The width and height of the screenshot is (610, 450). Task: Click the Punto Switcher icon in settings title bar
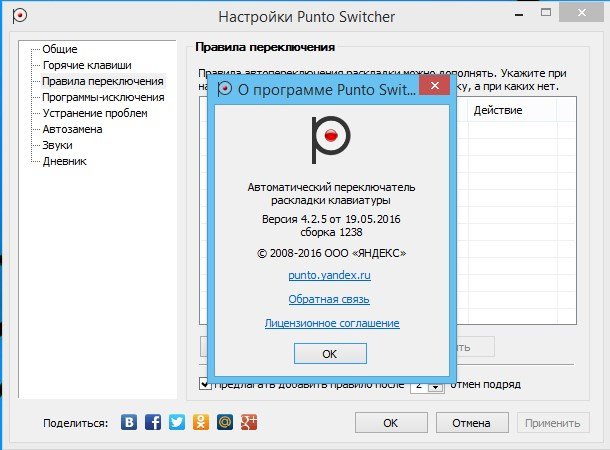coord(19,16)
